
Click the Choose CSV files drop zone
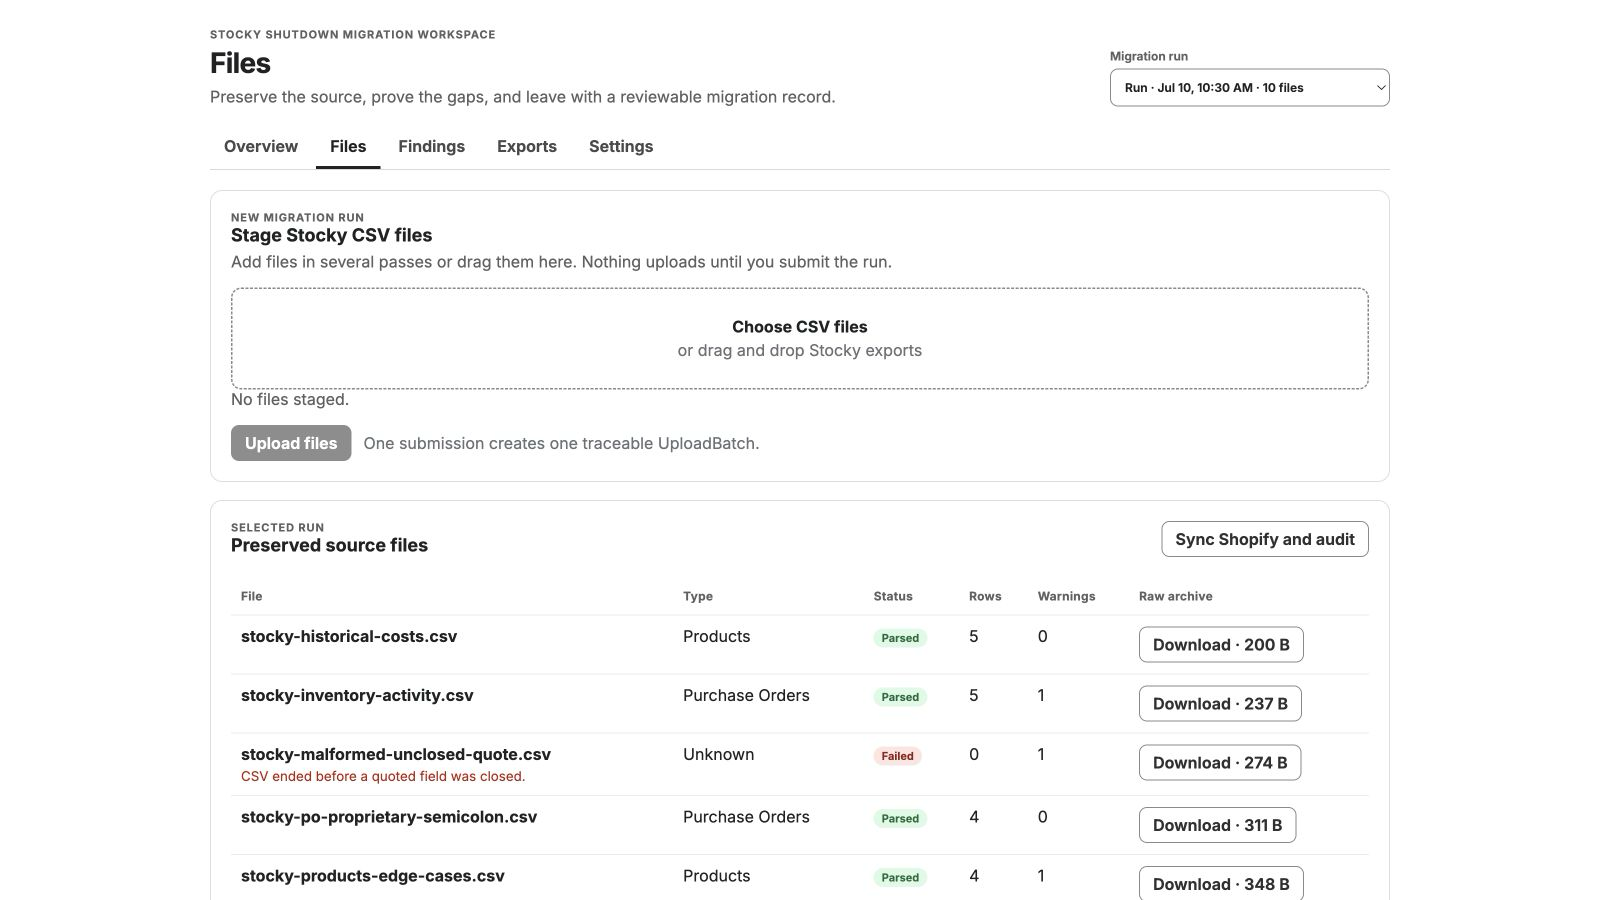(800, 338)
